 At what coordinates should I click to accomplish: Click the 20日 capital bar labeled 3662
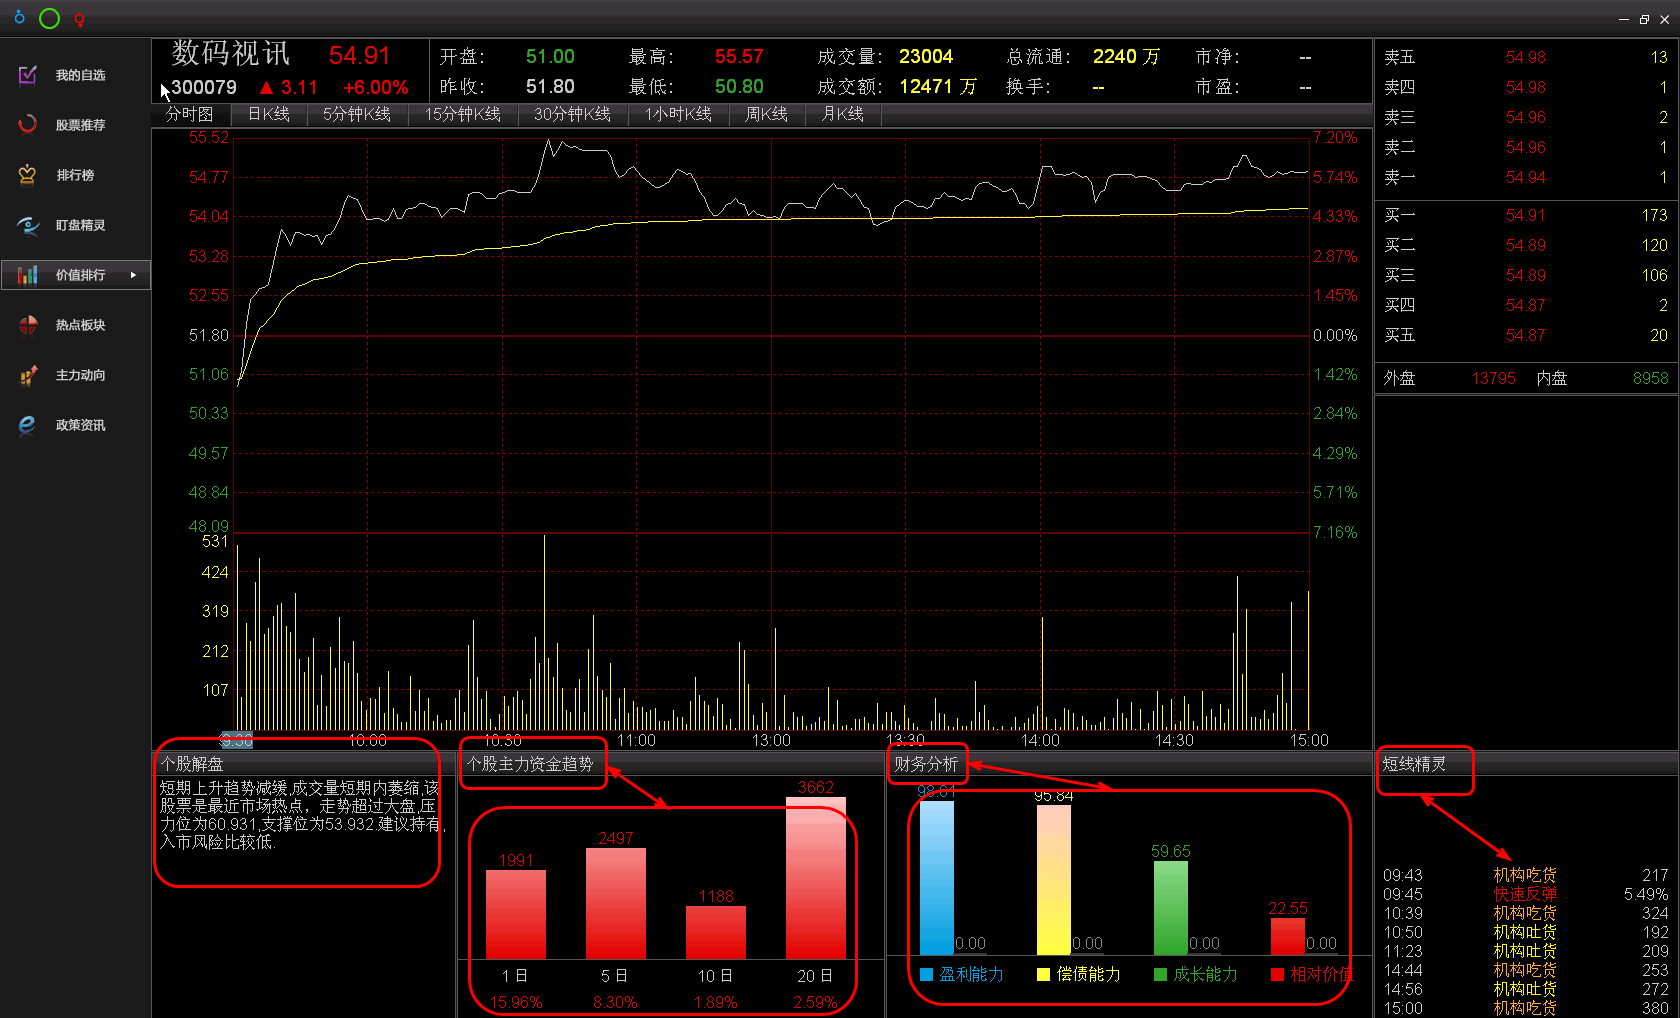point(816,878)
